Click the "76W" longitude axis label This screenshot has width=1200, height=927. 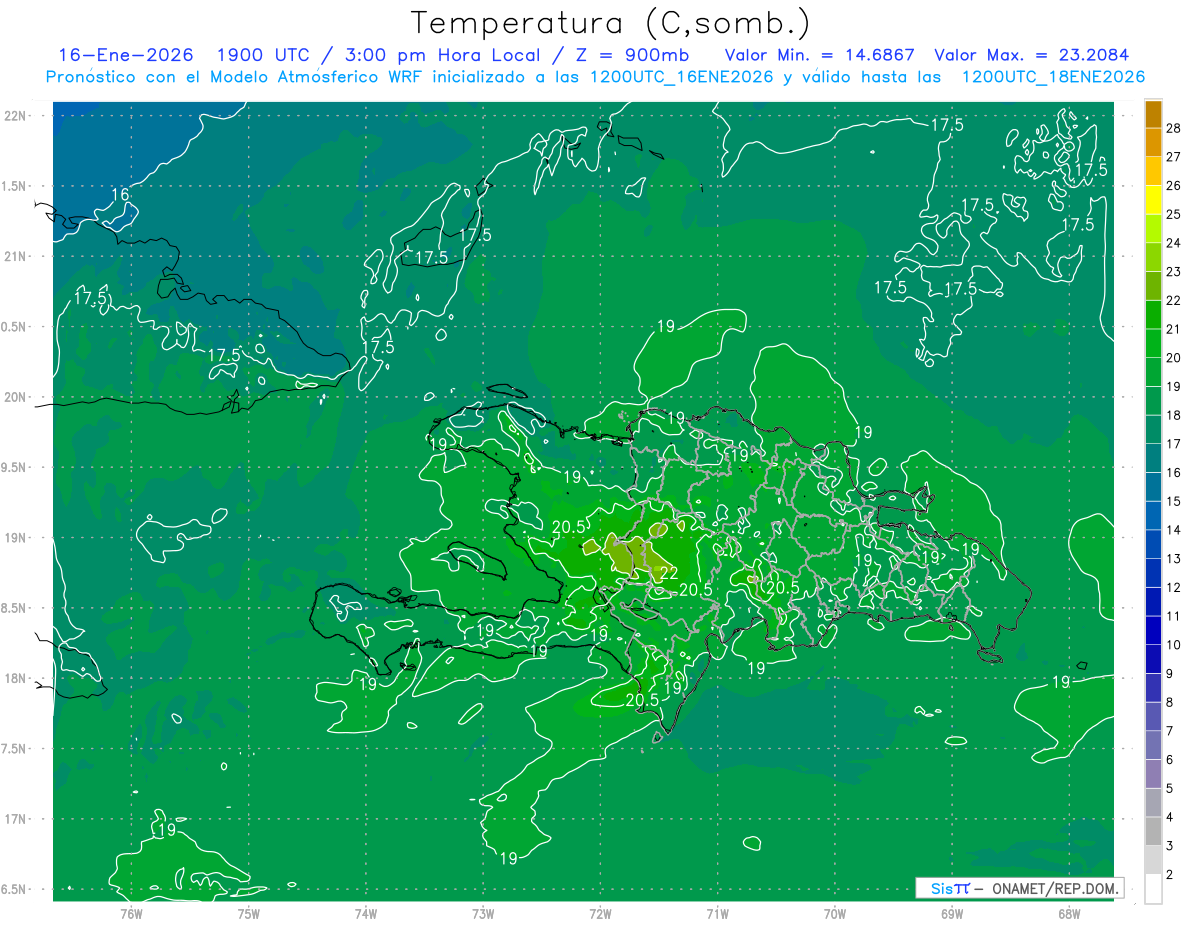(x=131, y=914)
